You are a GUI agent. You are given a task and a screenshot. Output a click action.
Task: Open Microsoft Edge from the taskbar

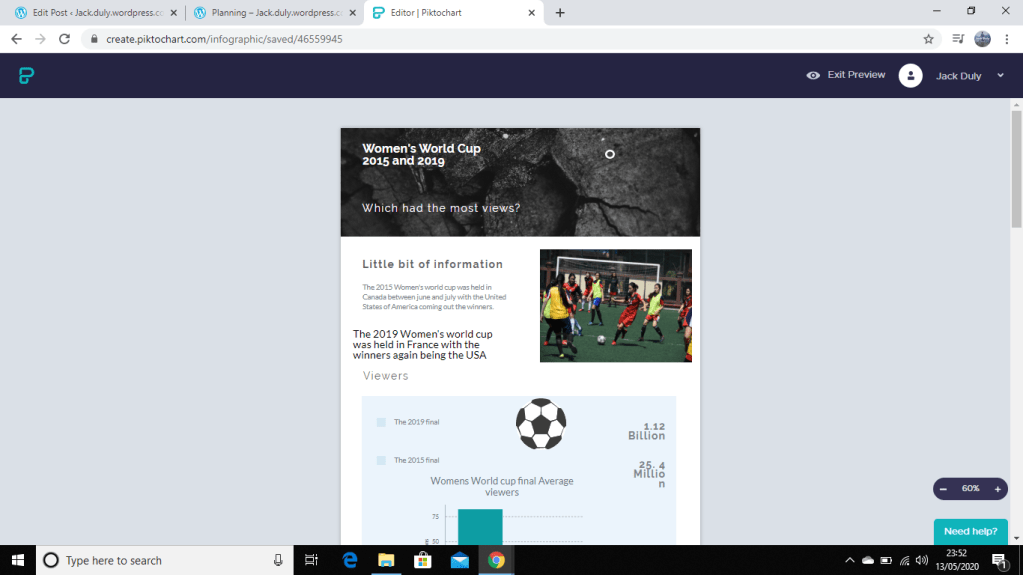point(350,560)
